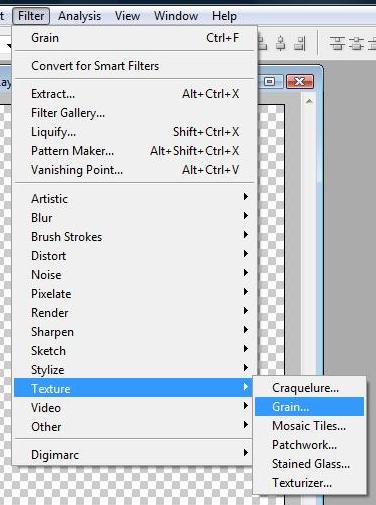This screenshot has width=376, height=505.
Task: Close the document window with red X
Action: pos(299,81)
